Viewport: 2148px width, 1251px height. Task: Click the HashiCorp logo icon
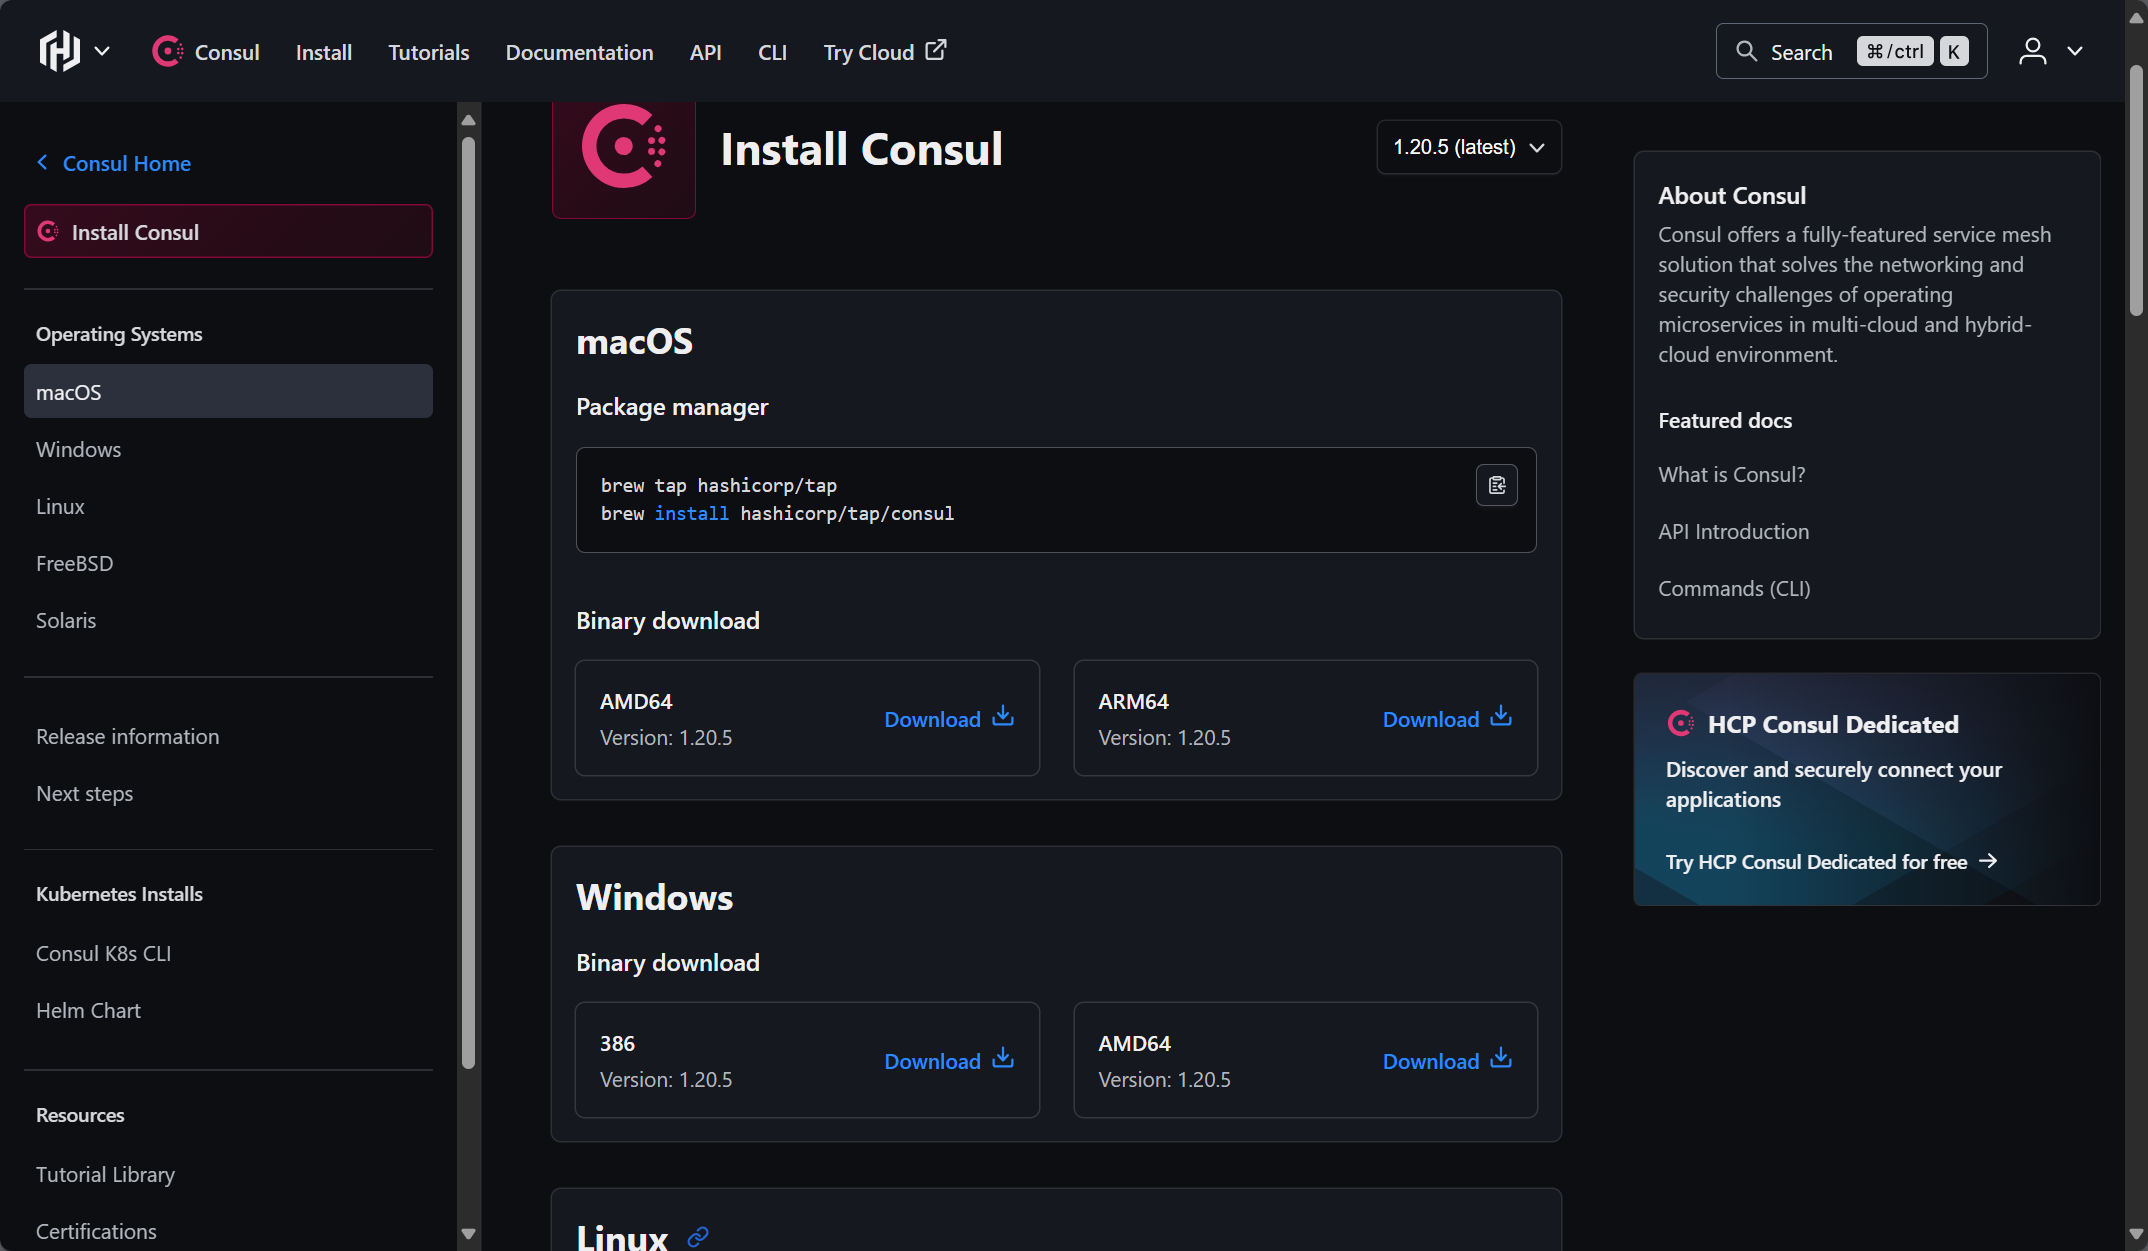(x=59, y=51)
